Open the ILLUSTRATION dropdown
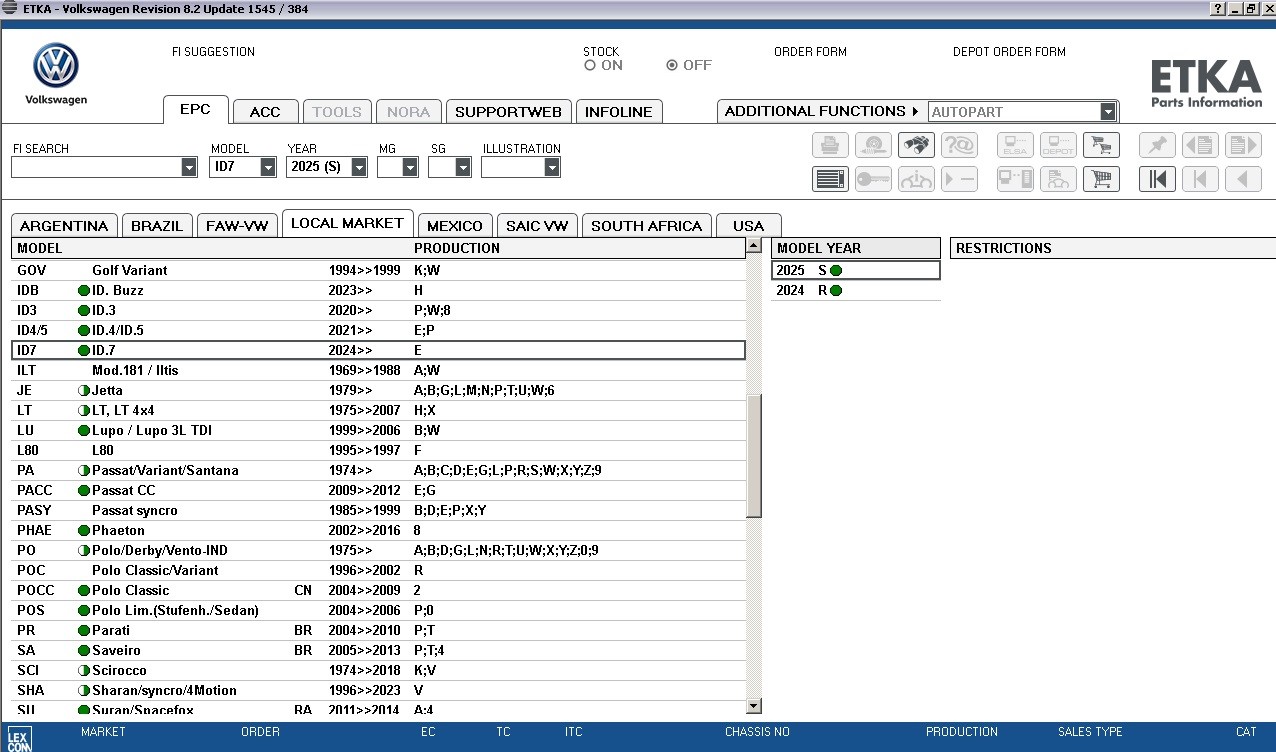The height and width of the screenshot is (752, 1276). (552, 167)
